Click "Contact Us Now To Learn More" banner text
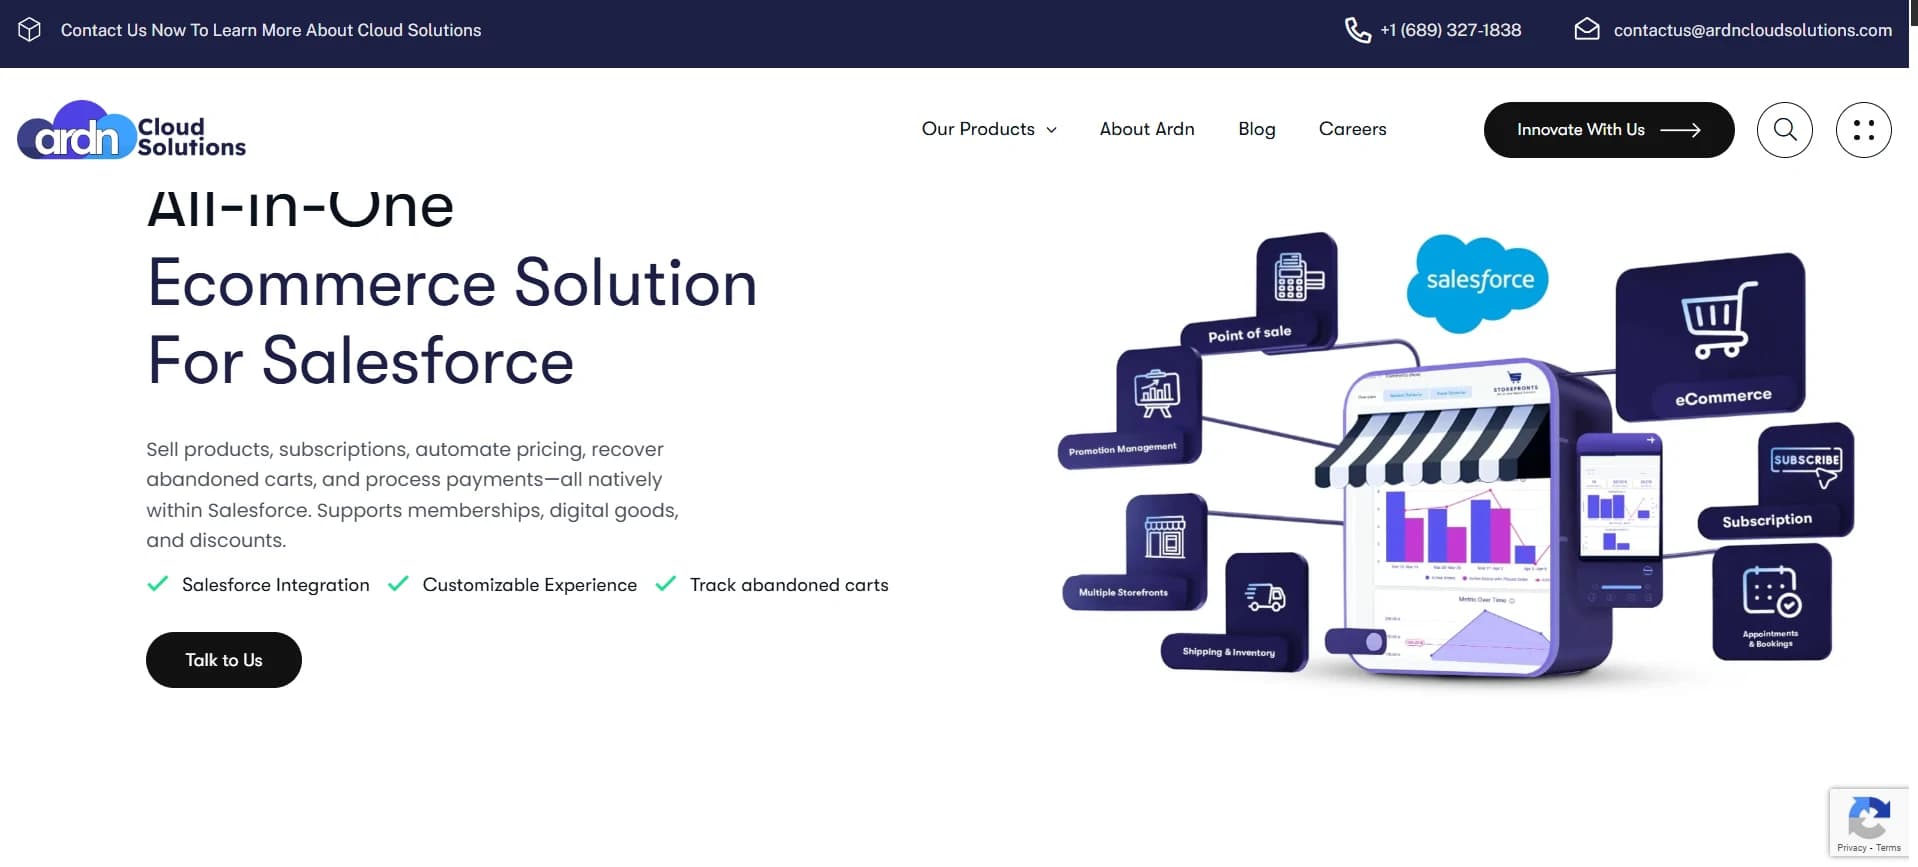 [x=271, y=30]
